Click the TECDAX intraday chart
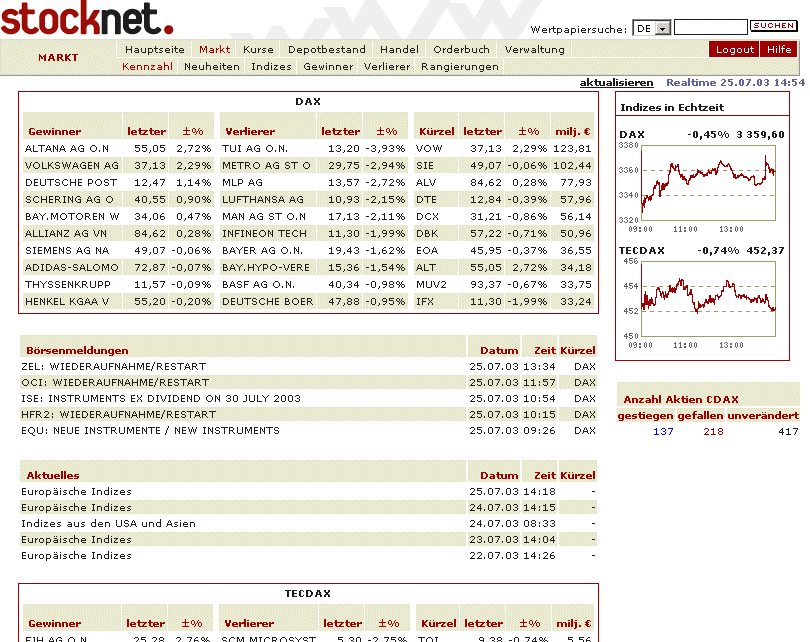 pyautogui.click(x=708, y=299)
